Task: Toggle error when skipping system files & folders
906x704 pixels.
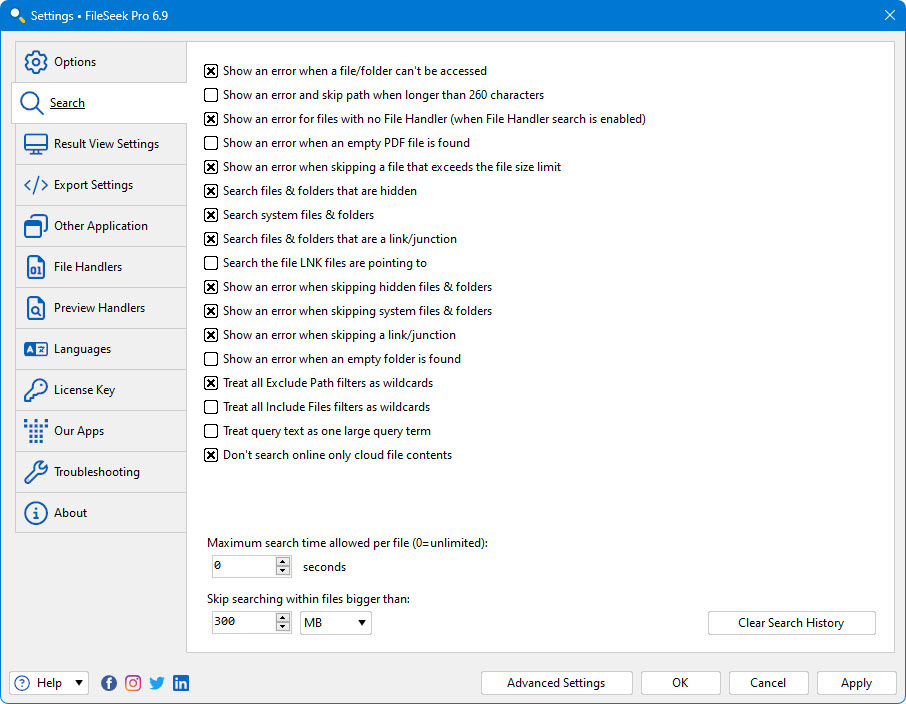Action: point(211,311)
